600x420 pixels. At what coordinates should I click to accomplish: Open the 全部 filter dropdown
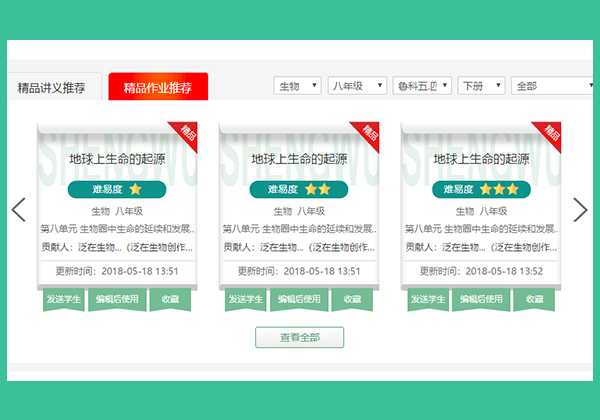pyautogui.click(x=552, y=86)
